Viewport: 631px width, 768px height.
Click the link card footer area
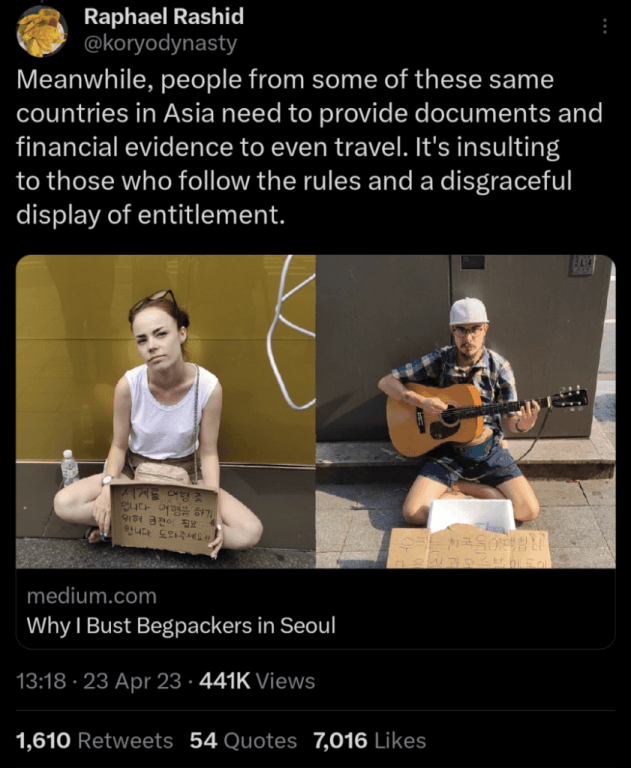316,609
